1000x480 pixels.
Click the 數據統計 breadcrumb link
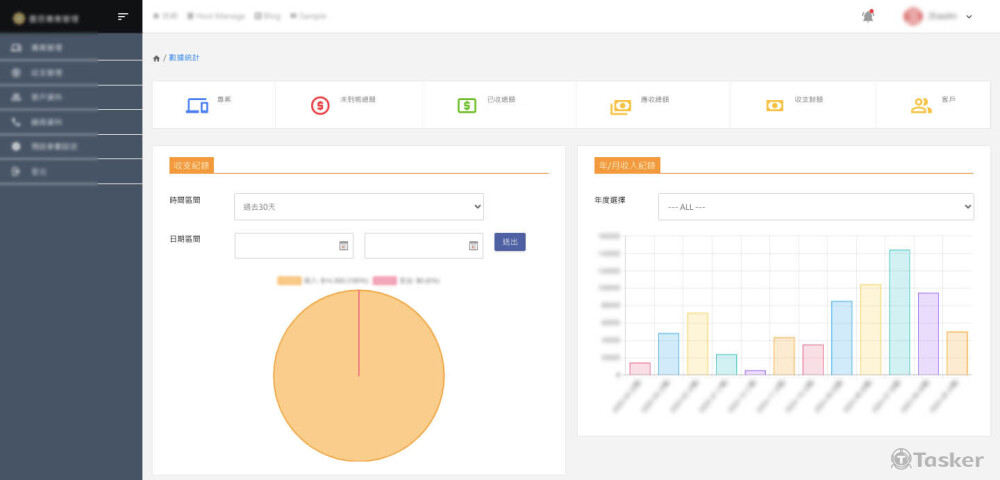pos(183,58)
